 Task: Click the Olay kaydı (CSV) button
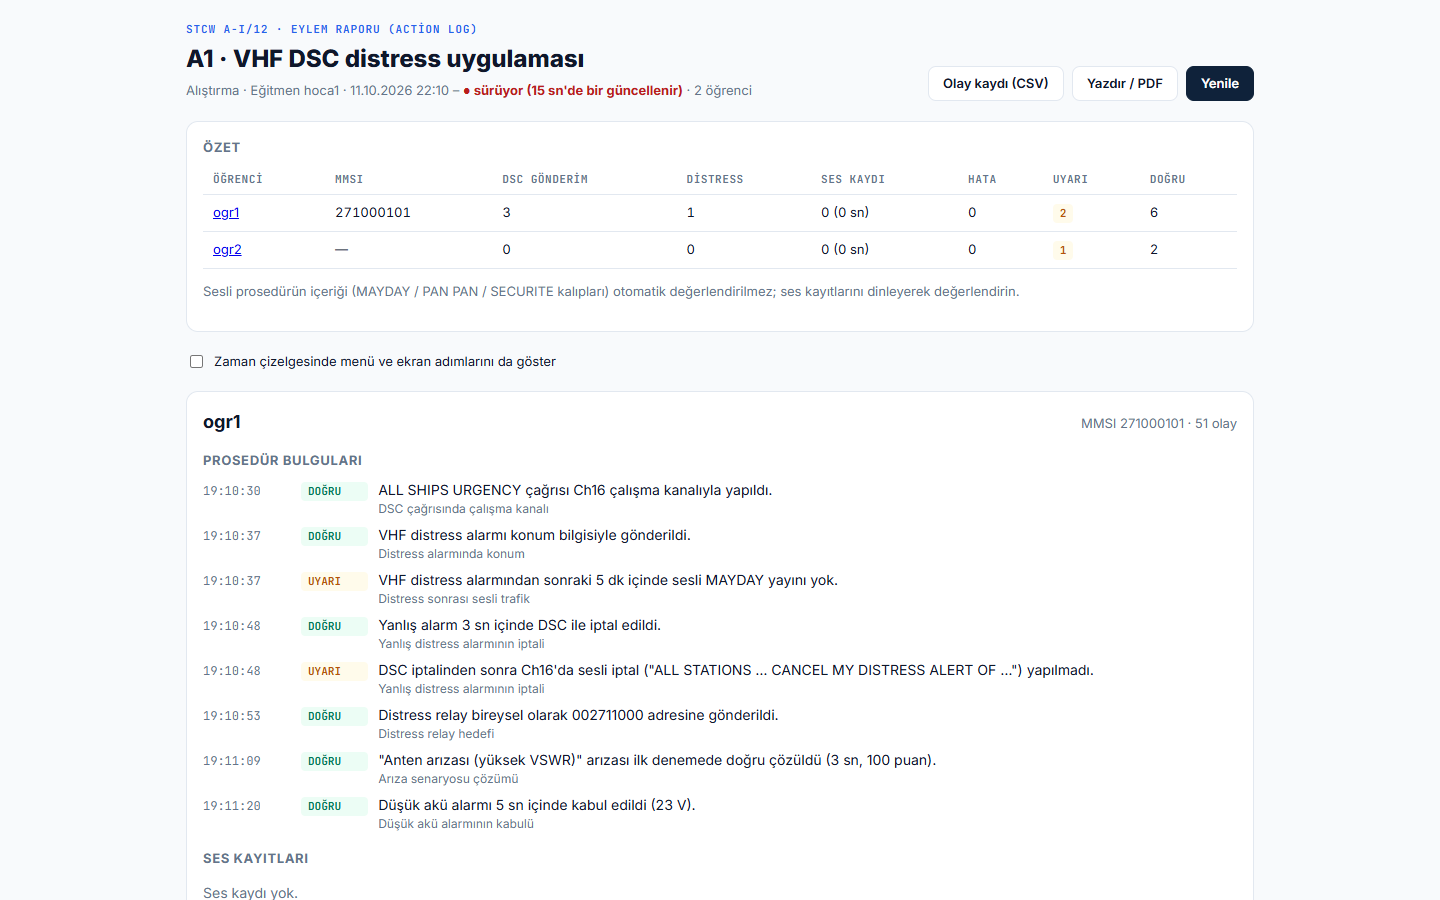[x=995, y=84]
